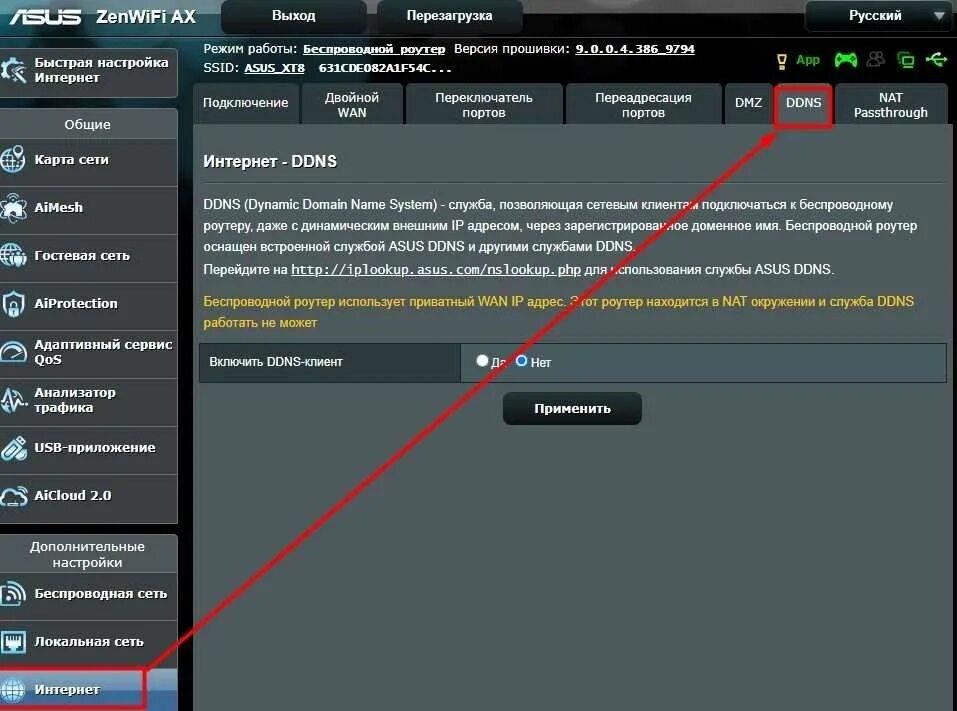Screen dimensions: 957x711
Task: Click the Internet globe icon in sidebar
Action: (13, 690)
